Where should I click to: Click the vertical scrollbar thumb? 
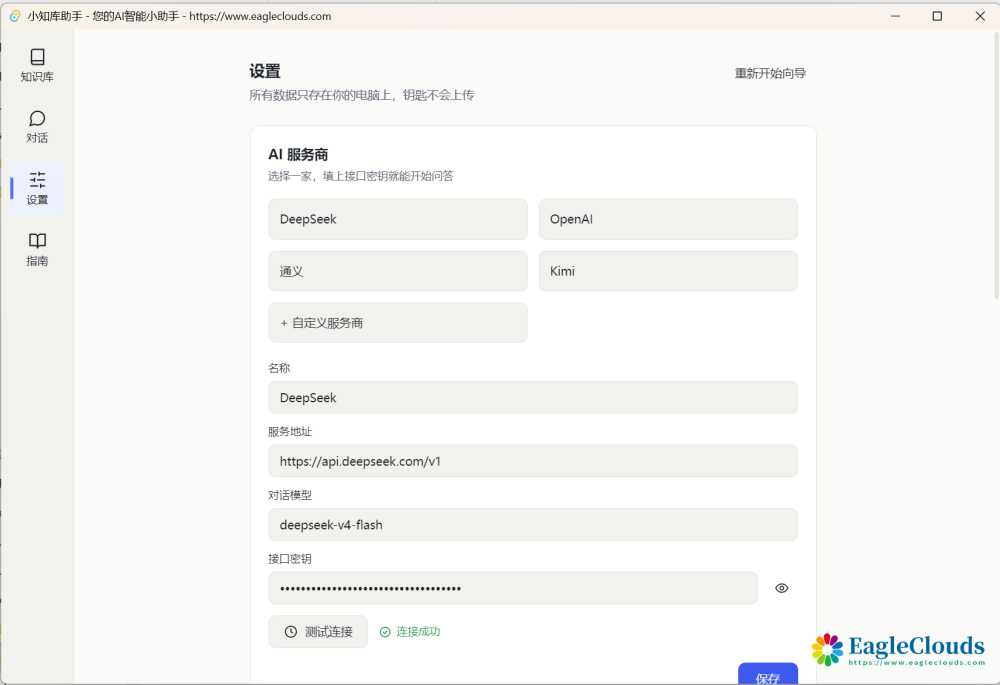[x=996, y=166]
